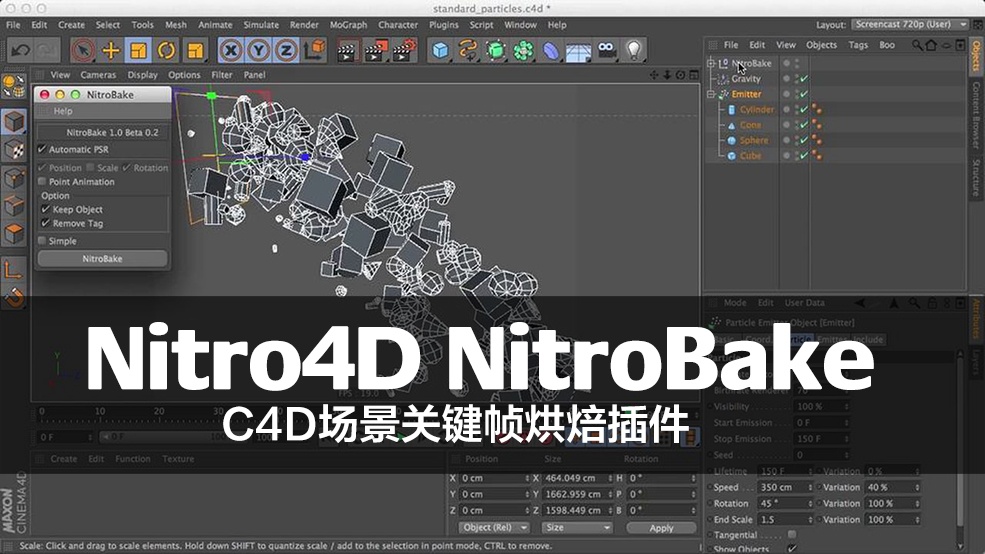
Task: Toggle the Z axis lock icon
Action: 286,50
